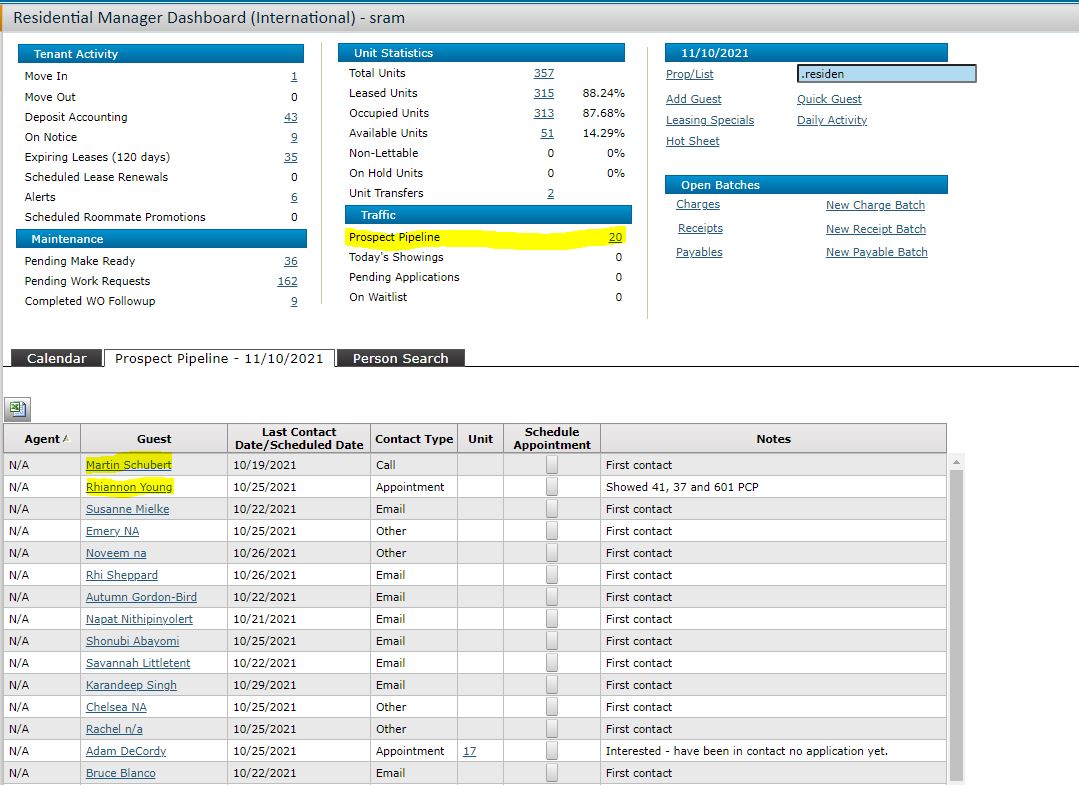View Pending Work Requests count 162

coord(288,281)
